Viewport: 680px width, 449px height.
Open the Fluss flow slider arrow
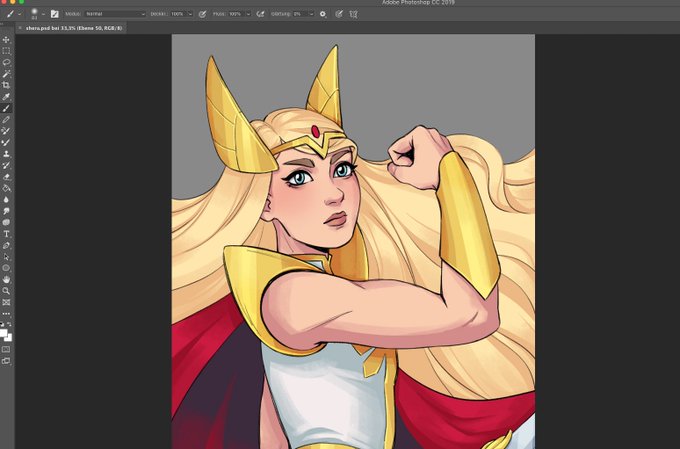tap(248, 14)
